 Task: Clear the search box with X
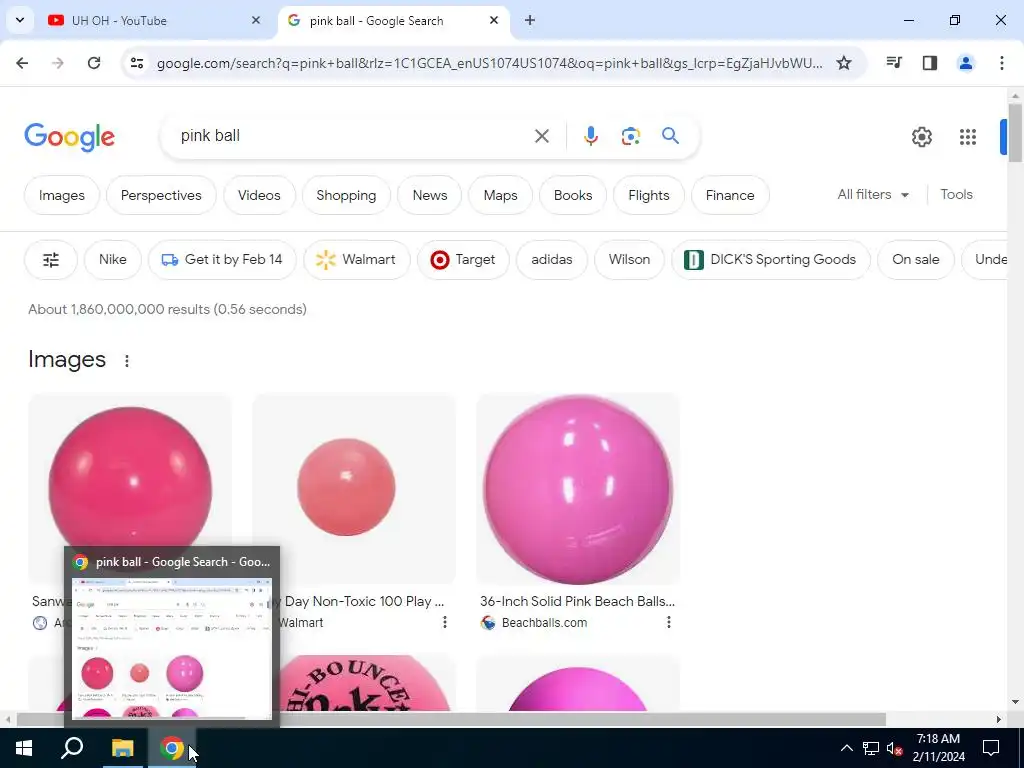pos(541,136)
